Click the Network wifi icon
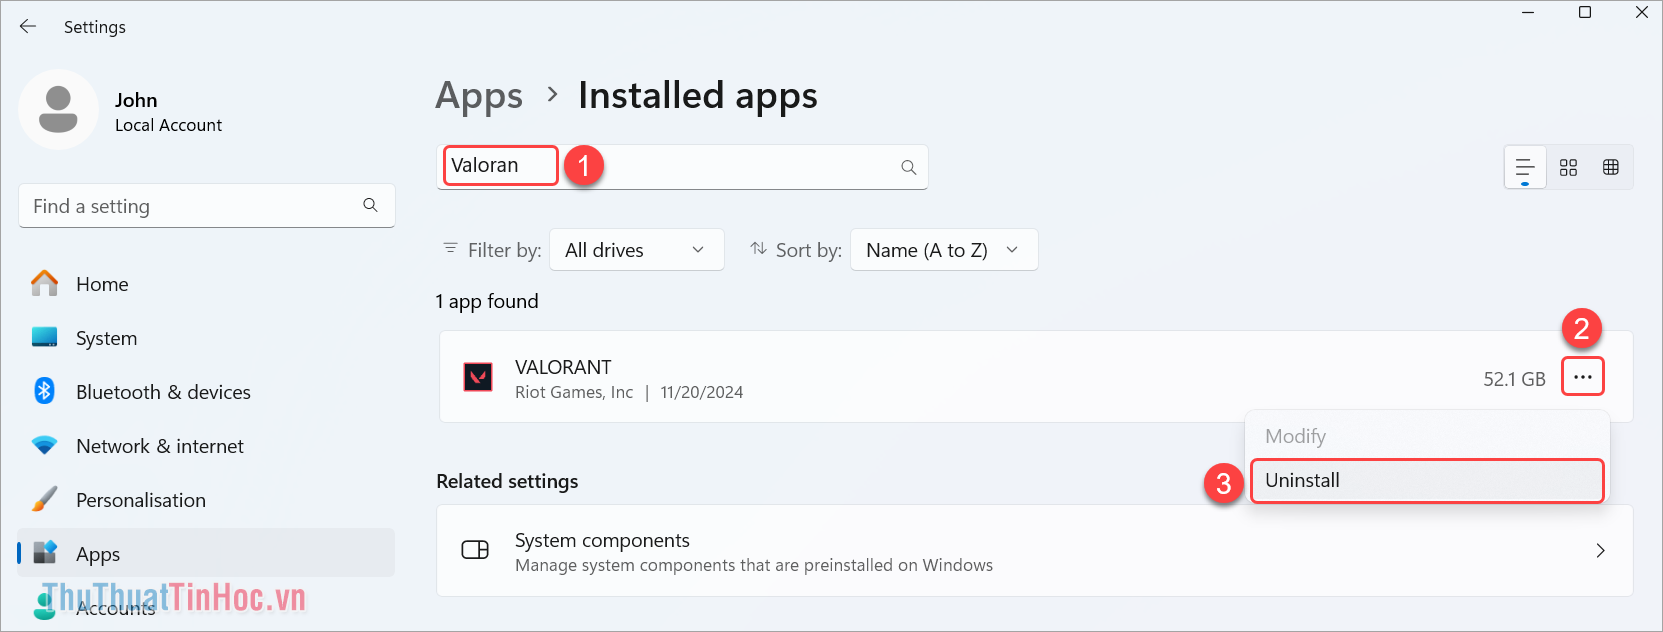The height and width of the screenshot is (632, 1663). pyautogui.click(x=44, y=446)
